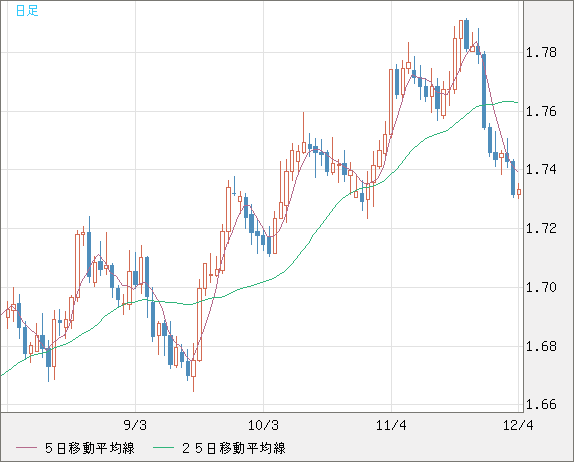Screen dimensions: 574x462
Task: Click the 25日移動平均線 legend label
Action: [x=234, y=448]
